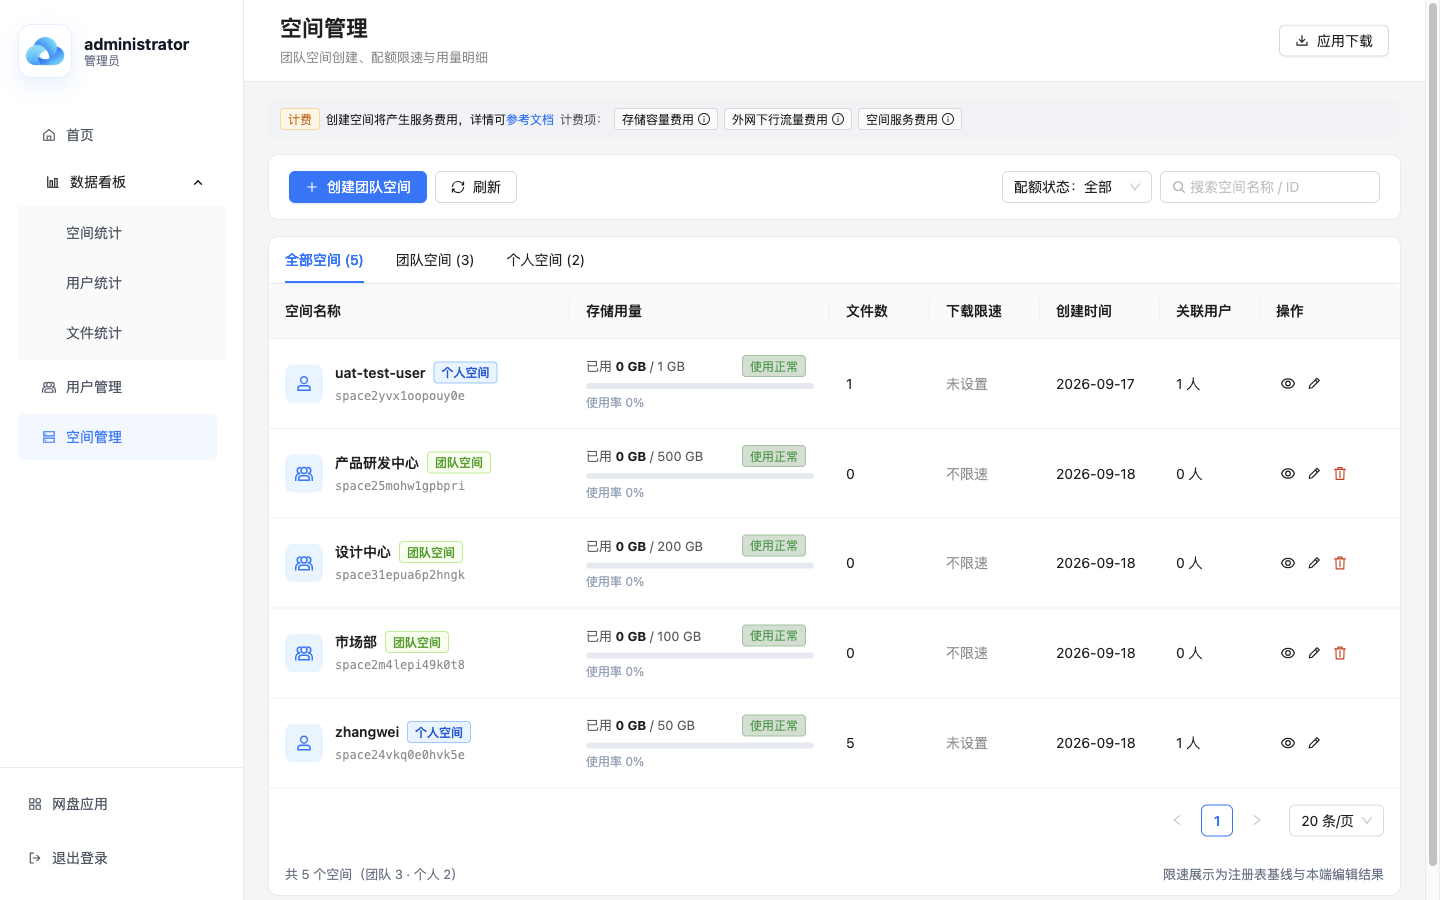This screenshot has width=1440, height=900.
Task: Click space ID space2yvx1oopouy0e
Action: pyautogui.click(x=400, y=396)
